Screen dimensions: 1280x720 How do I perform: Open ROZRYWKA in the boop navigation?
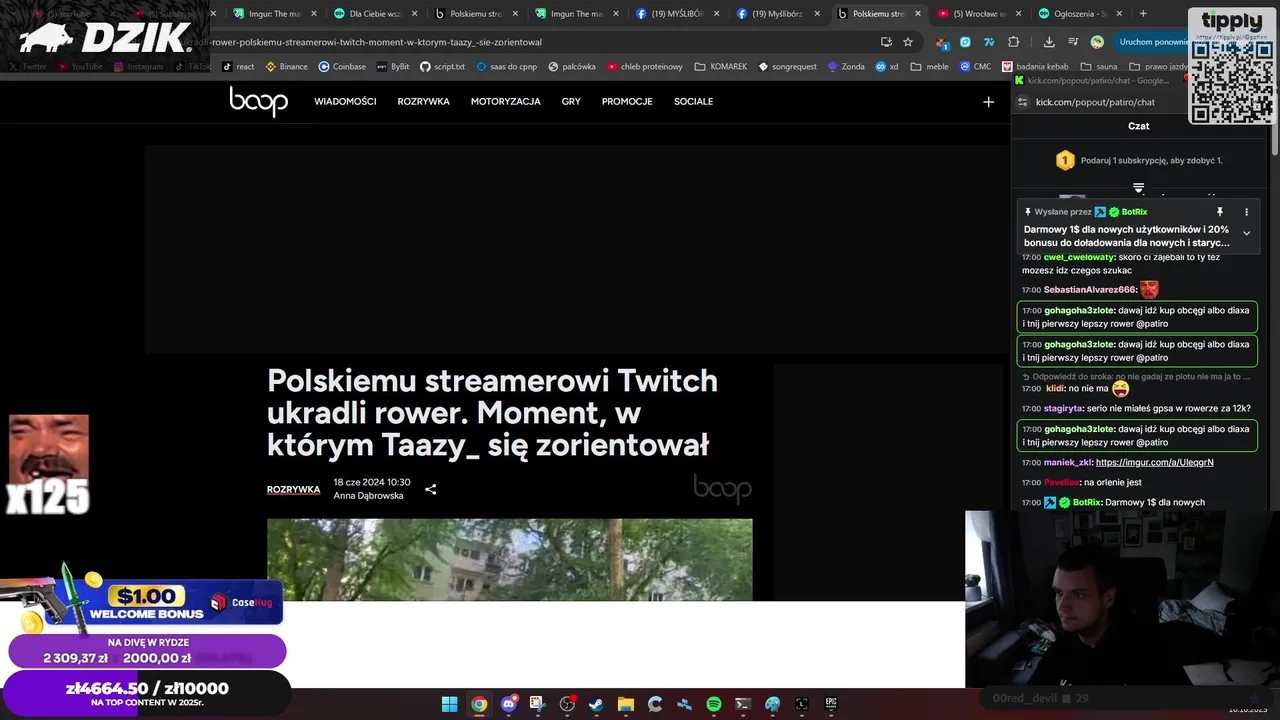423,102
